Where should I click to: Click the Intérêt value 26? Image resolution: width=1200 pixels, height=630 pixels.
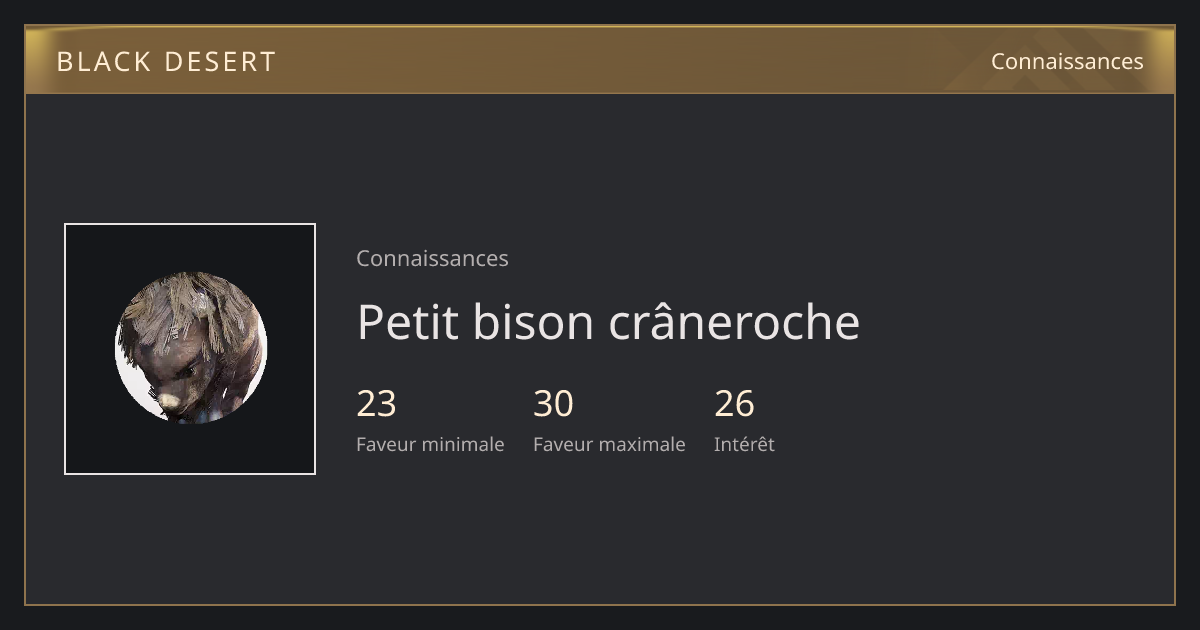tap(734, 404)
